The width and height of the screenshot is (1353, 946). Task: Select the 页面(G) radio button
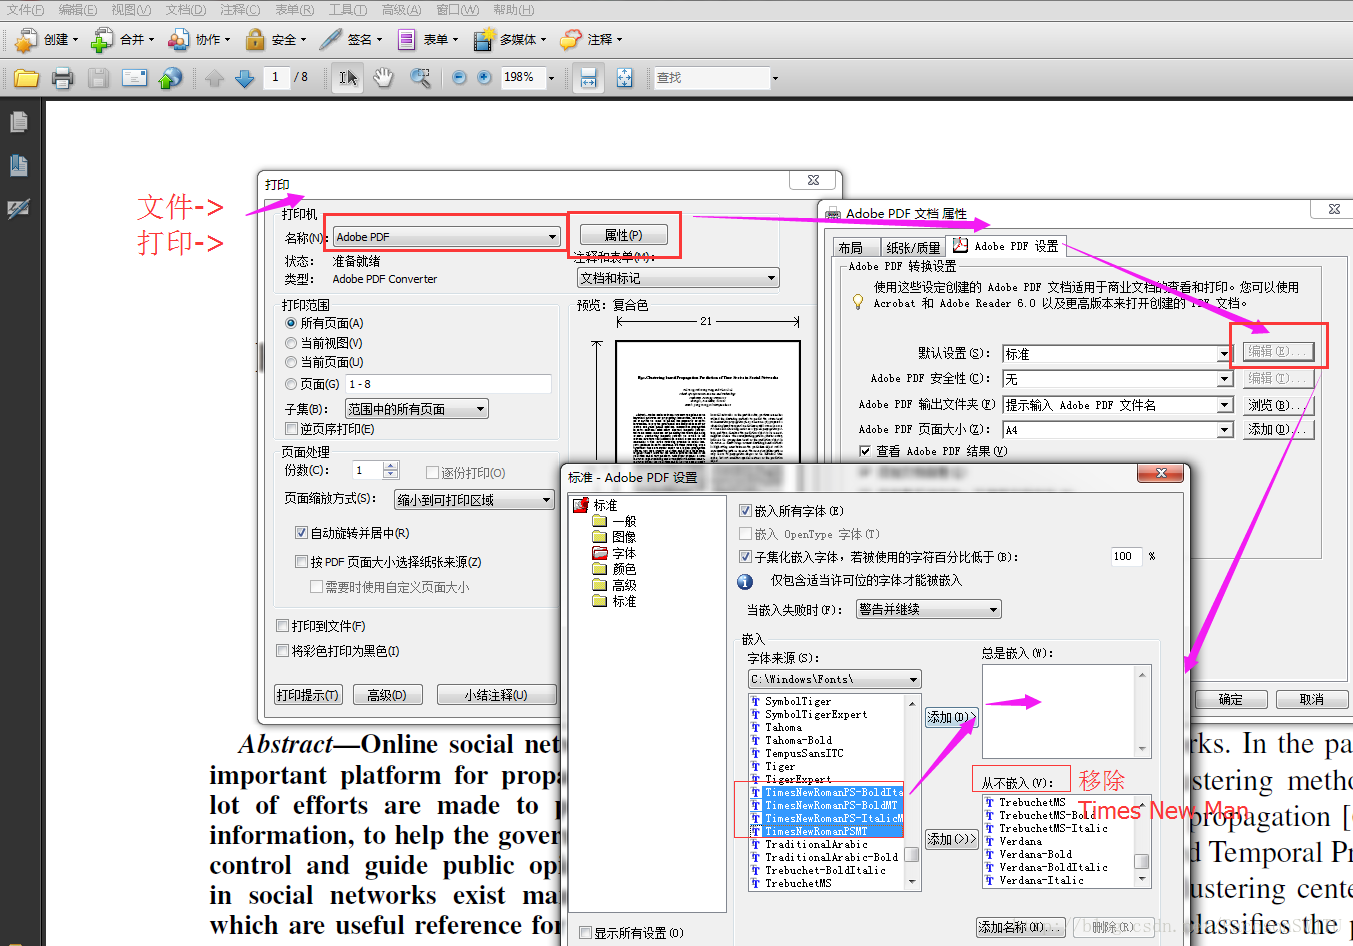[291, 384]
